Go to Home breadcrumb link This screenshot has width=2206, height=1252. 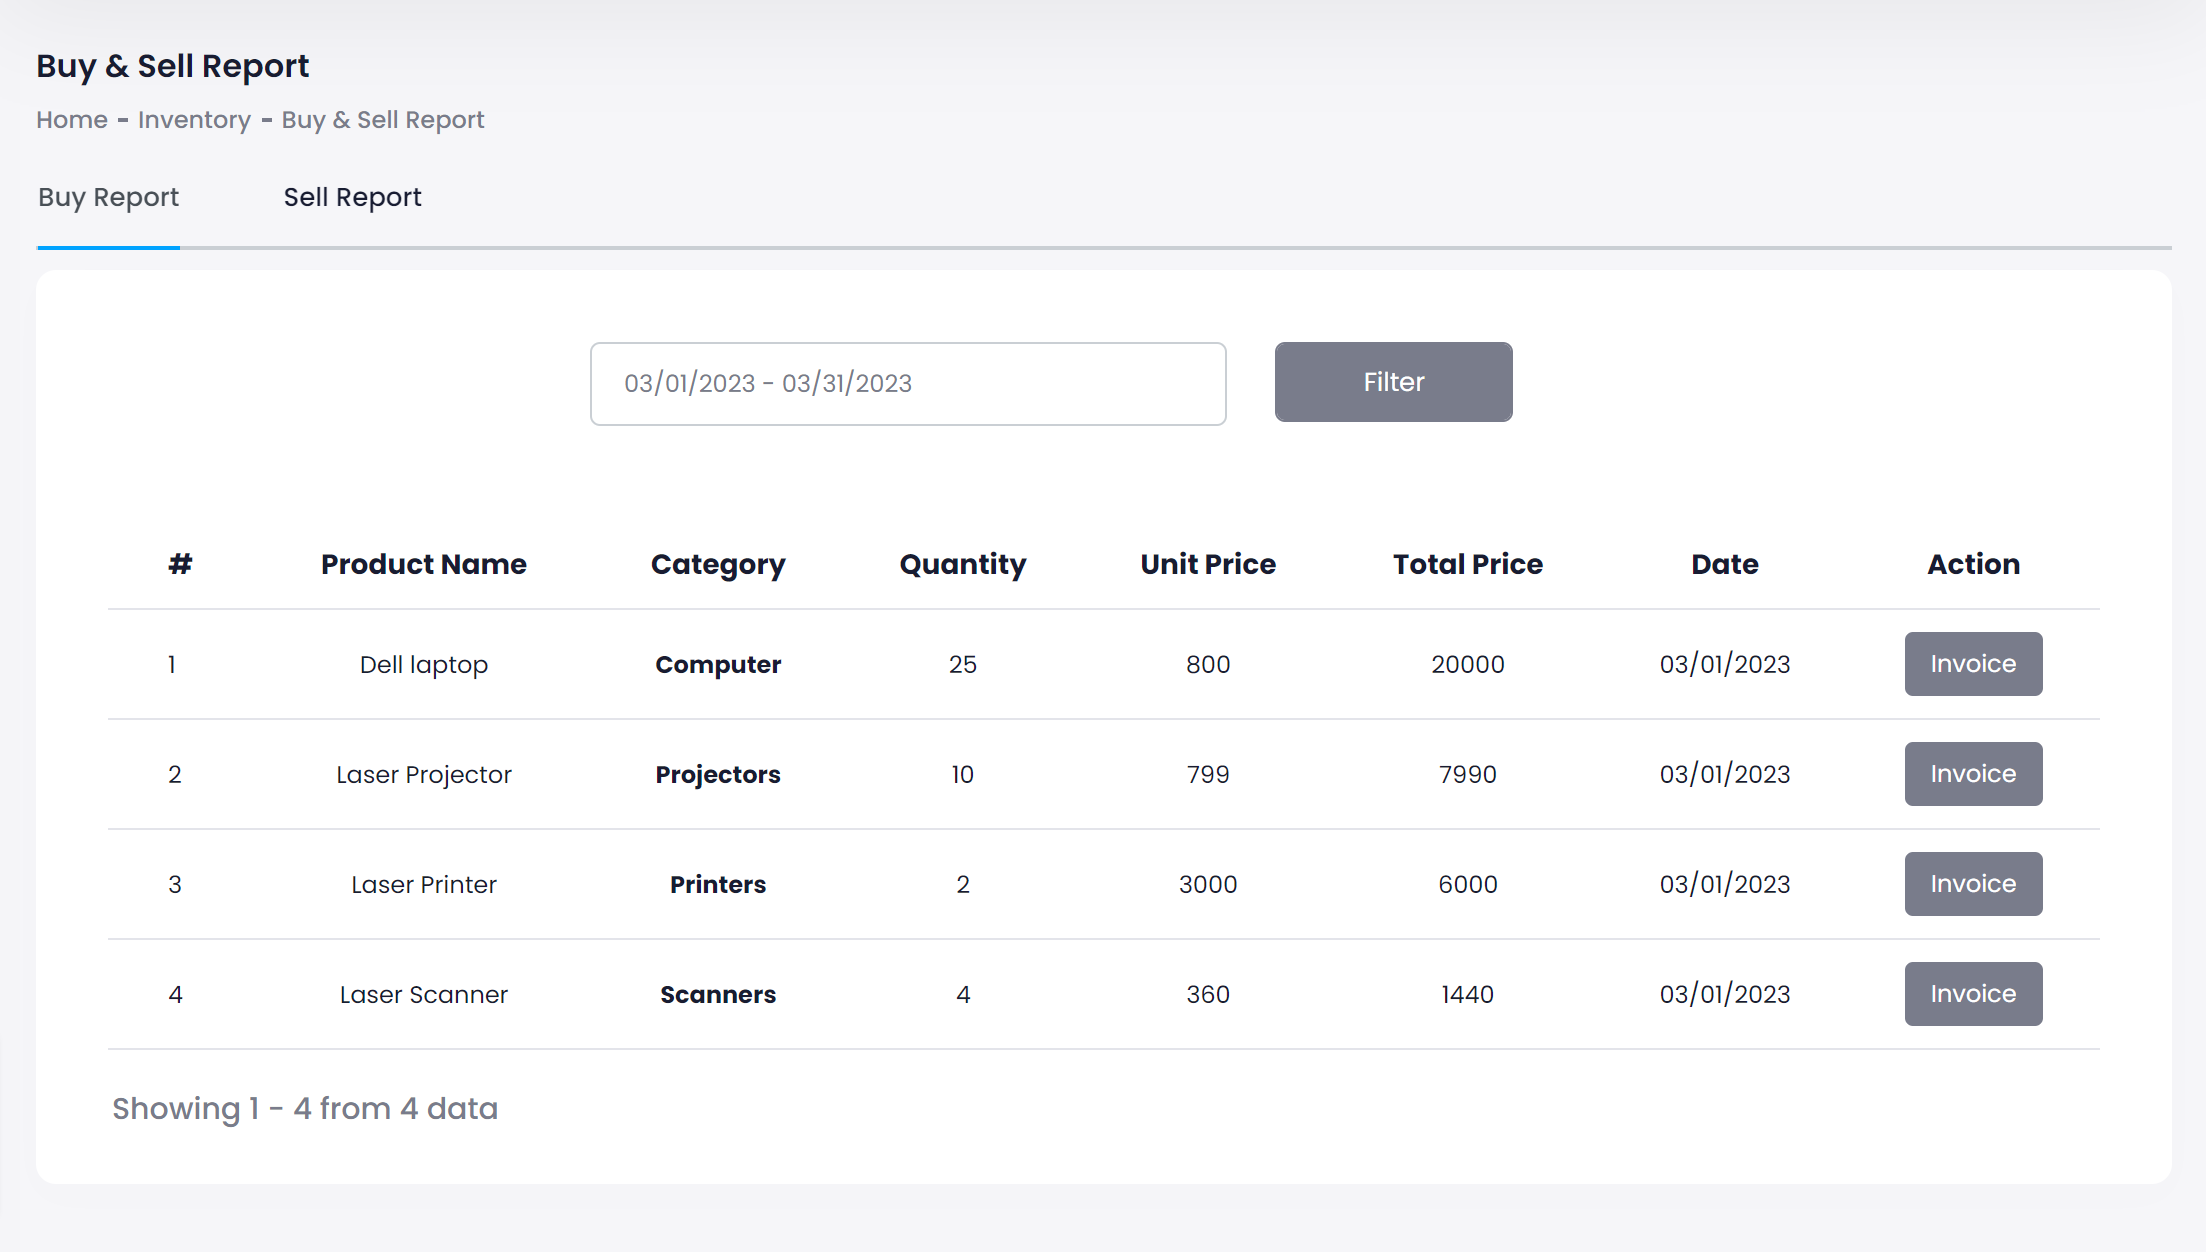72,120
